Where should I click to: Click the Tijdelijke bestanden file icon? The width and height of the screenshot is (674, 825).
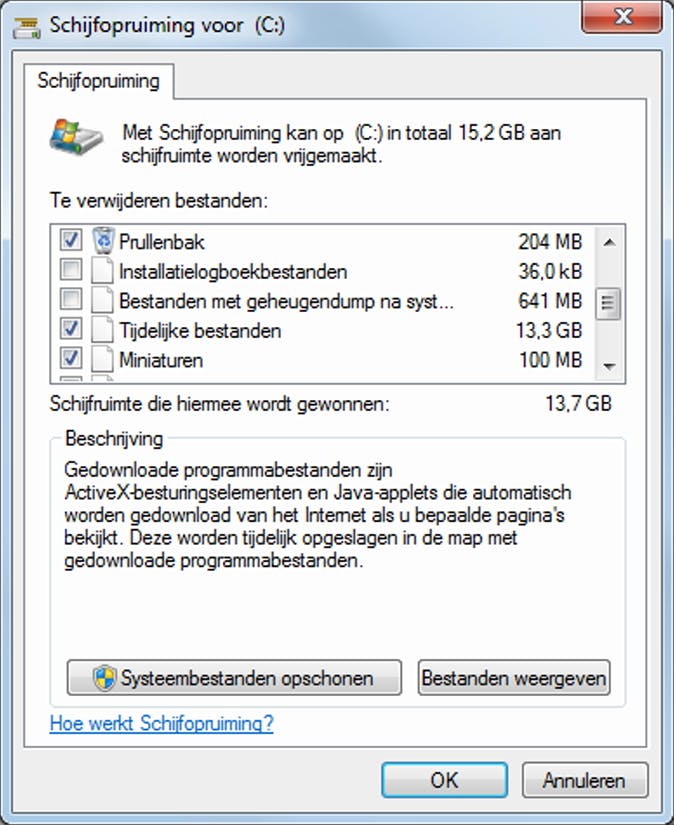point(104,330)
